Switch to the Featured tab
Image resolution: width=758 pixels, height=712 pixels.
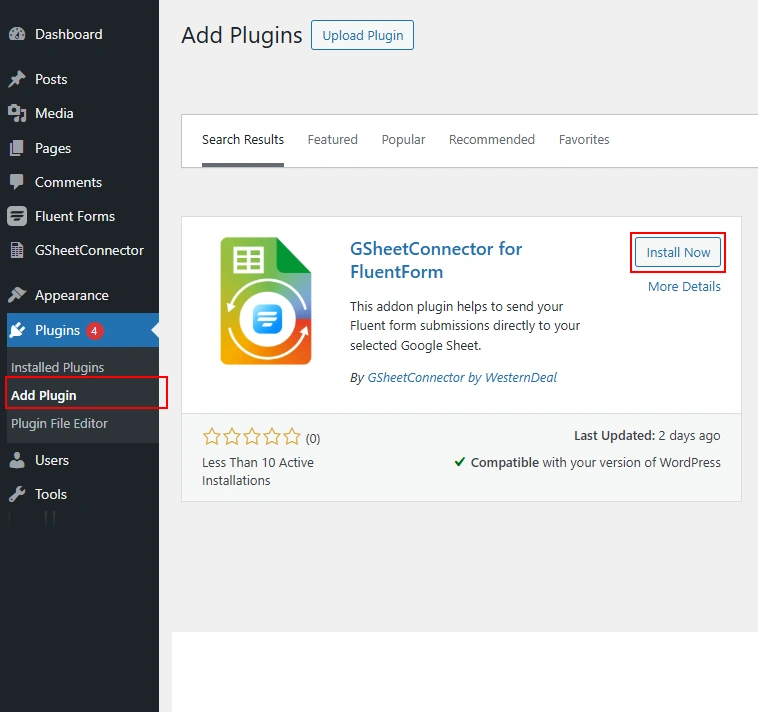click(x=332, y=140)
